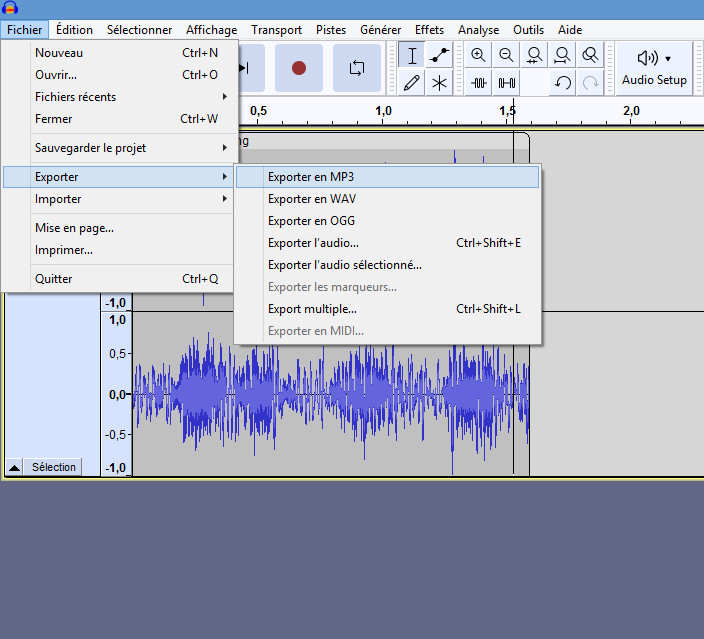Select the Envelope tool

click(x=439, y=56)
